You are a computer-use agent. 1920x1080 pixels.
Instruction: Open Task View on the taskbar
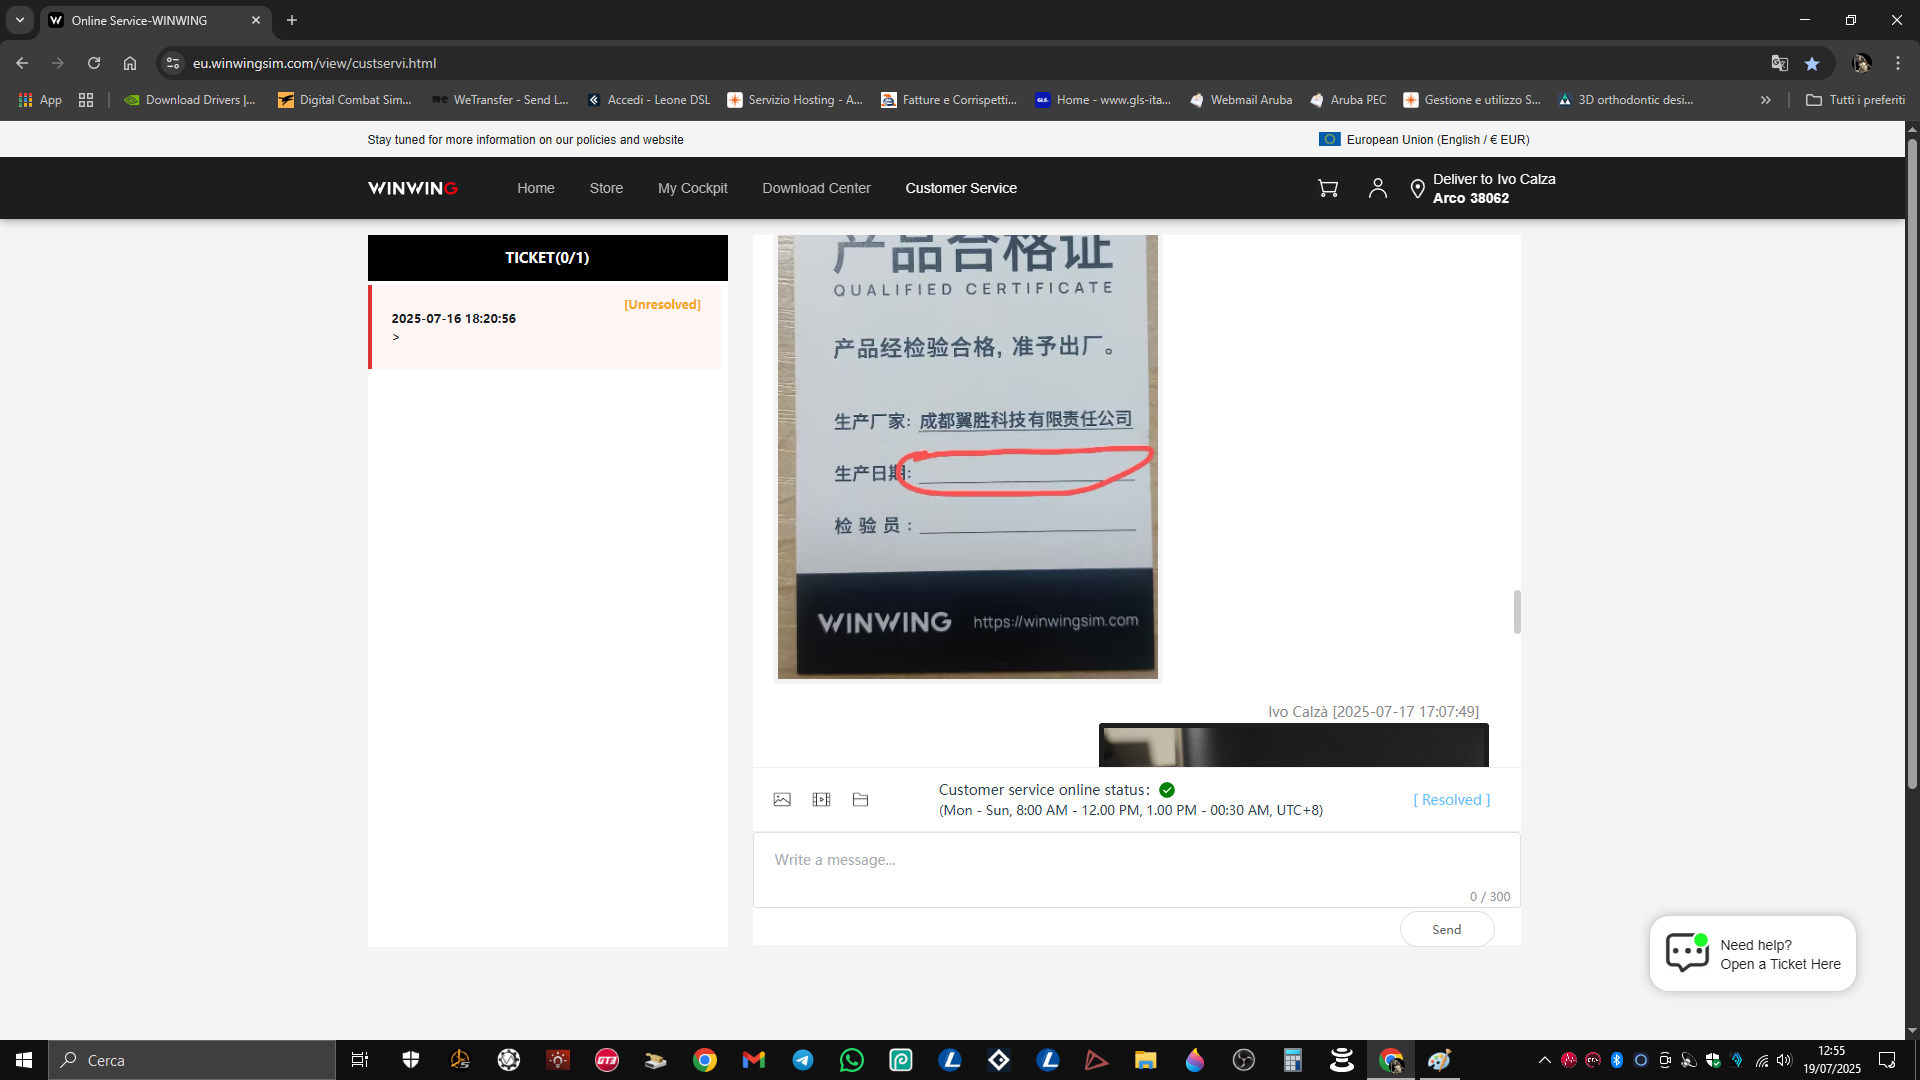pyautogui.click(x=360, y=1060)
